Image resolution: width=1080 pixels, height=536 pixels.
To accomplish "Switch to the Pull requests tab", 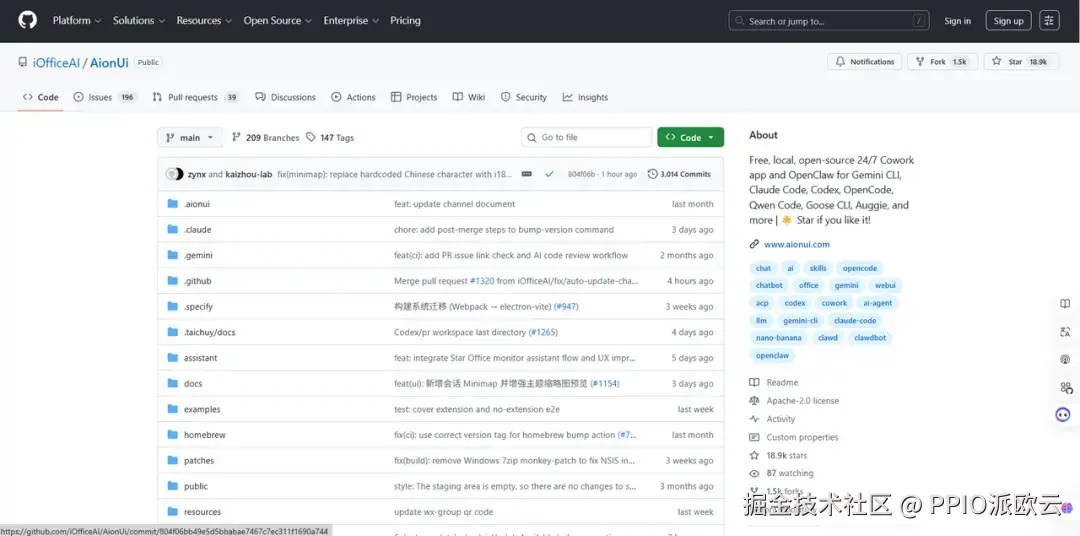I will pyautogui.click(x=196, y=97).
